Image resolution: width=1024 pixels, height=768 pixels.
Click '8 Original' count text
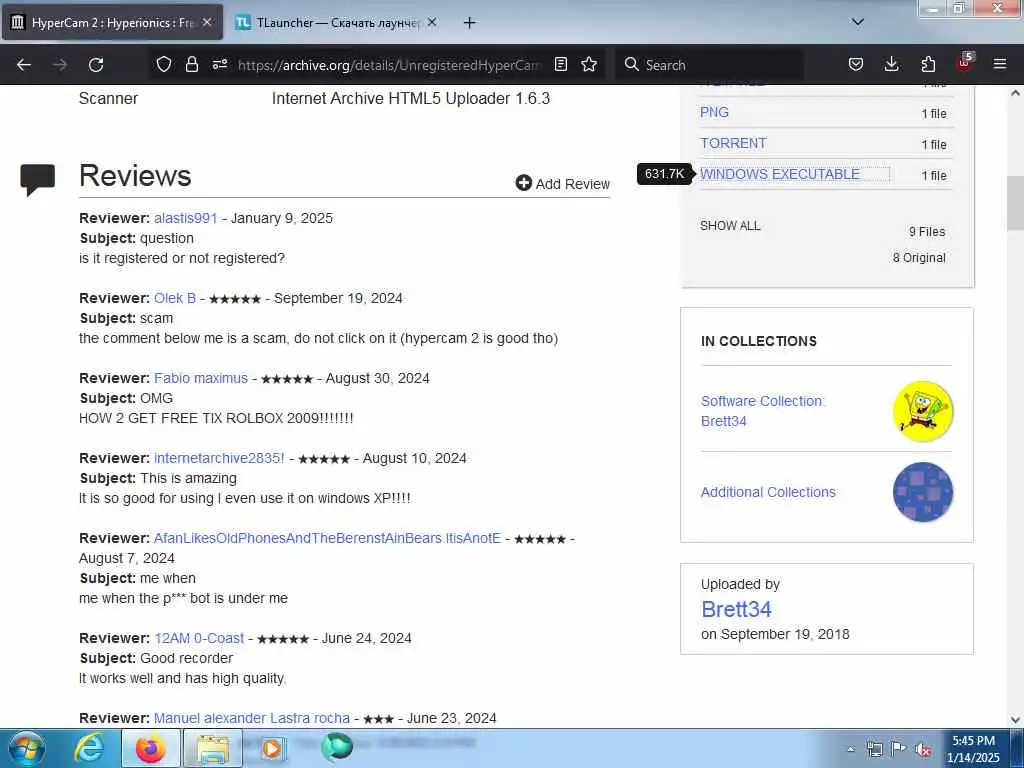pos(919,258)
